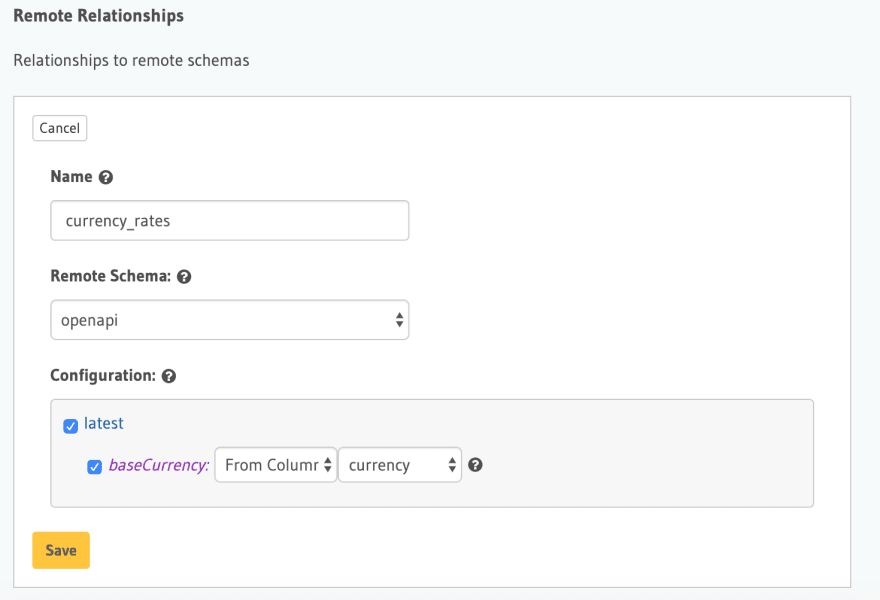This screenshot has width=880, height=600.
Task: Uncheck the baseCurrency checkbox
Action: (94, 466)
